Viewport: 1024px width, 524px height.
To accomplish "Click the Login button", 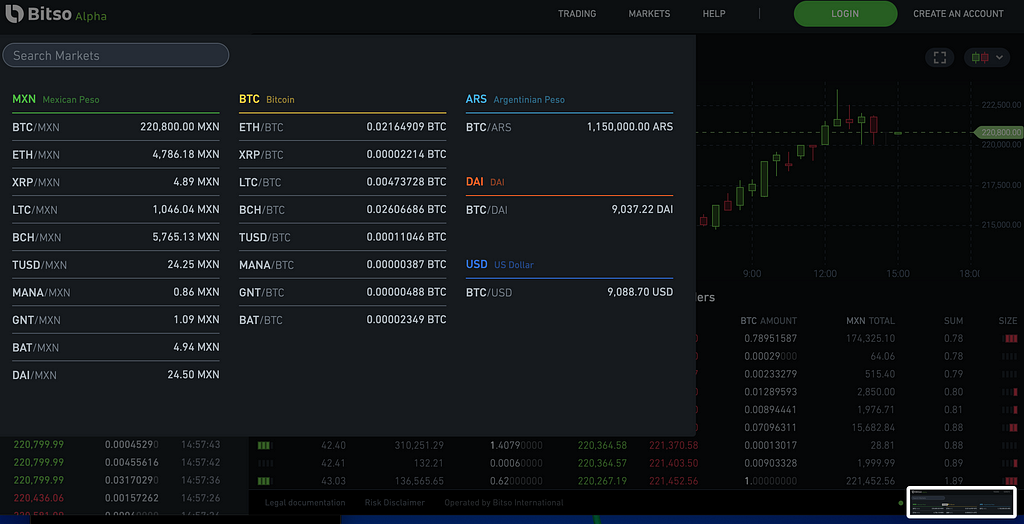I will tap(845, 14).
